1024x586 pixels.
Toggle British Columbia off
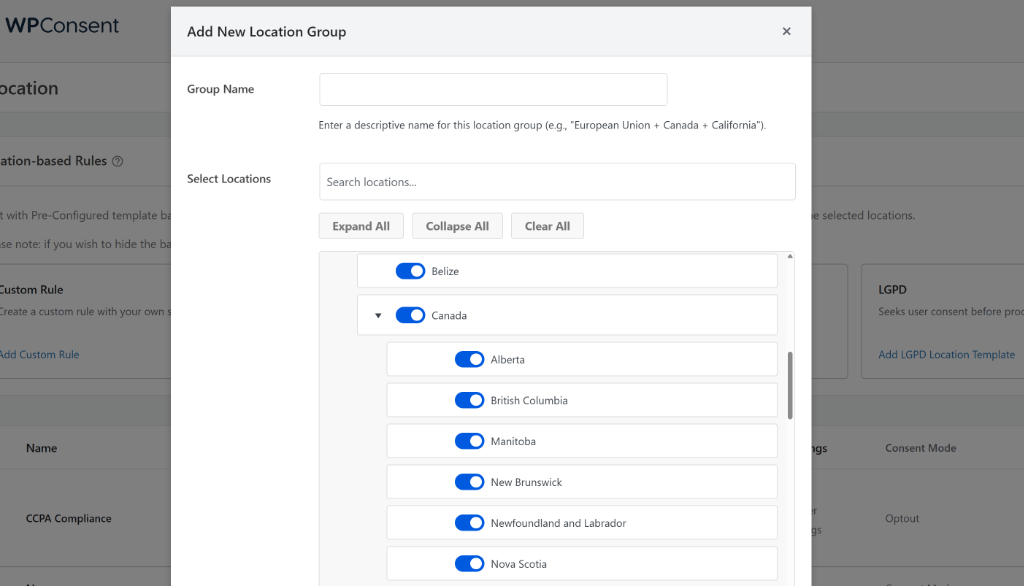[470, 399]
